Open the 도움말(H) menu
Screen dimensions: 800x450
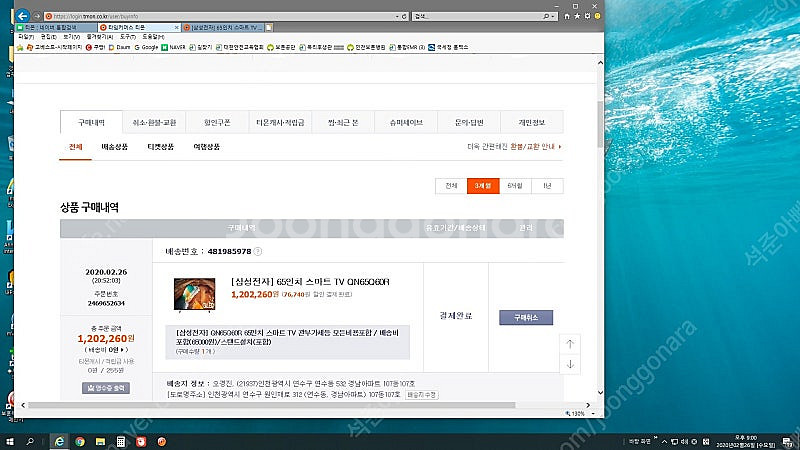(x=153, y=37)
